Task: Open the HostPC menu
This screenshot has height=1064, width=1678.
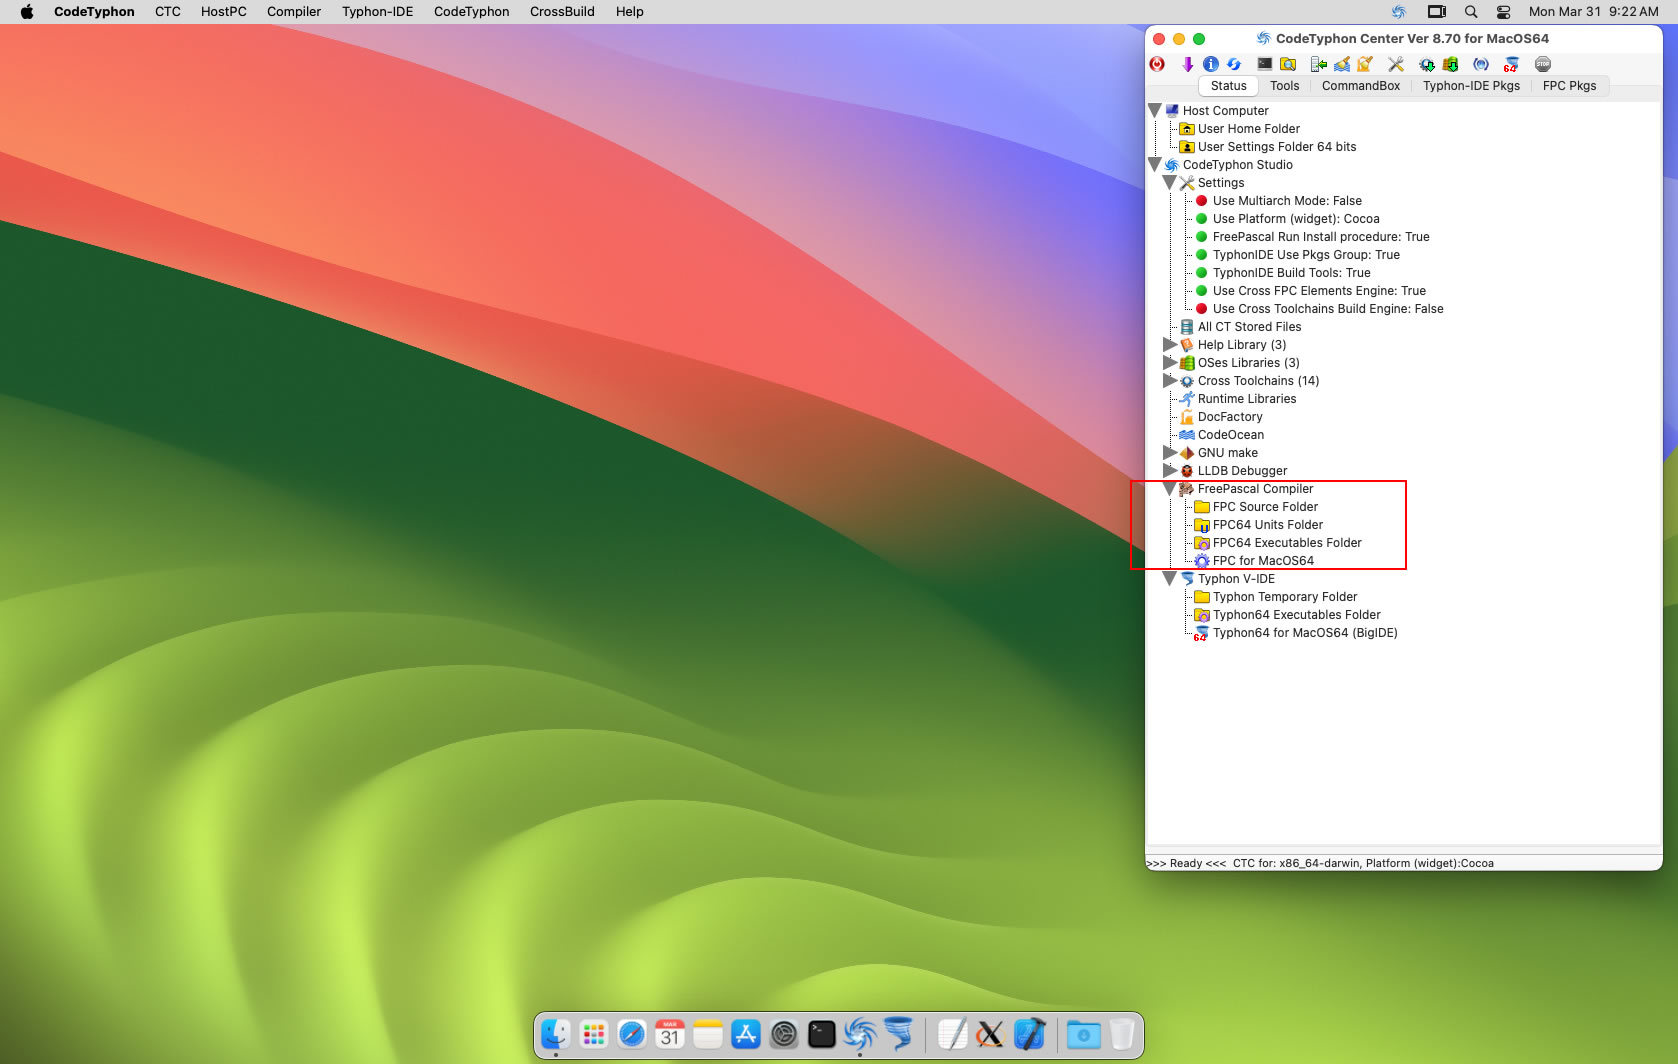Action: point(223,12)
